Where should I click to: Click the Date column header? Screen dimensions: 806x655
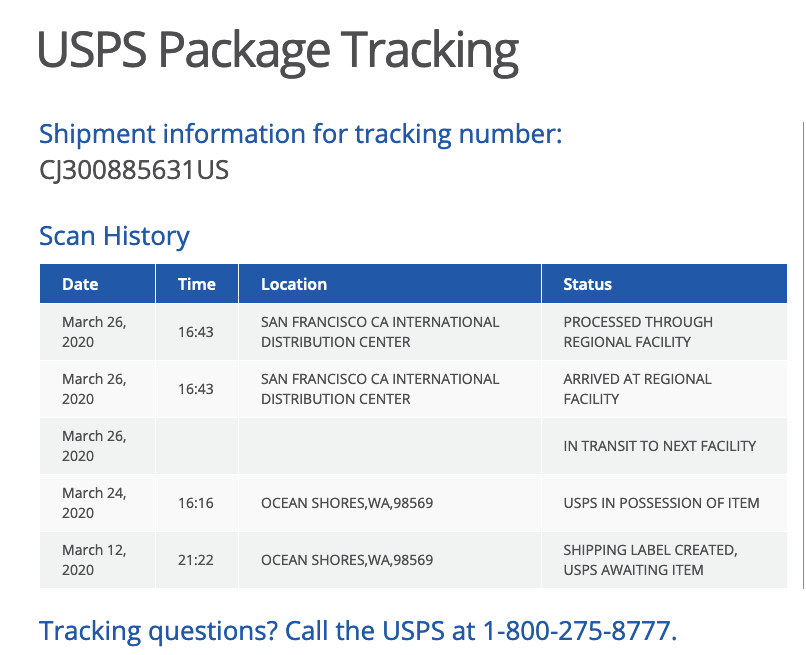[97, 284]
